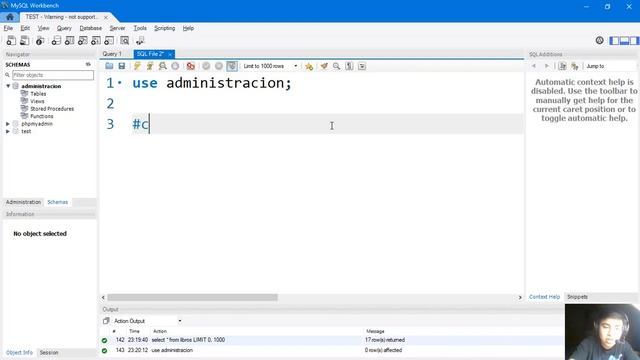The width and height of the screenshot is (640, 360).
Task: Open the Server menu
Action: pos(117,28)
